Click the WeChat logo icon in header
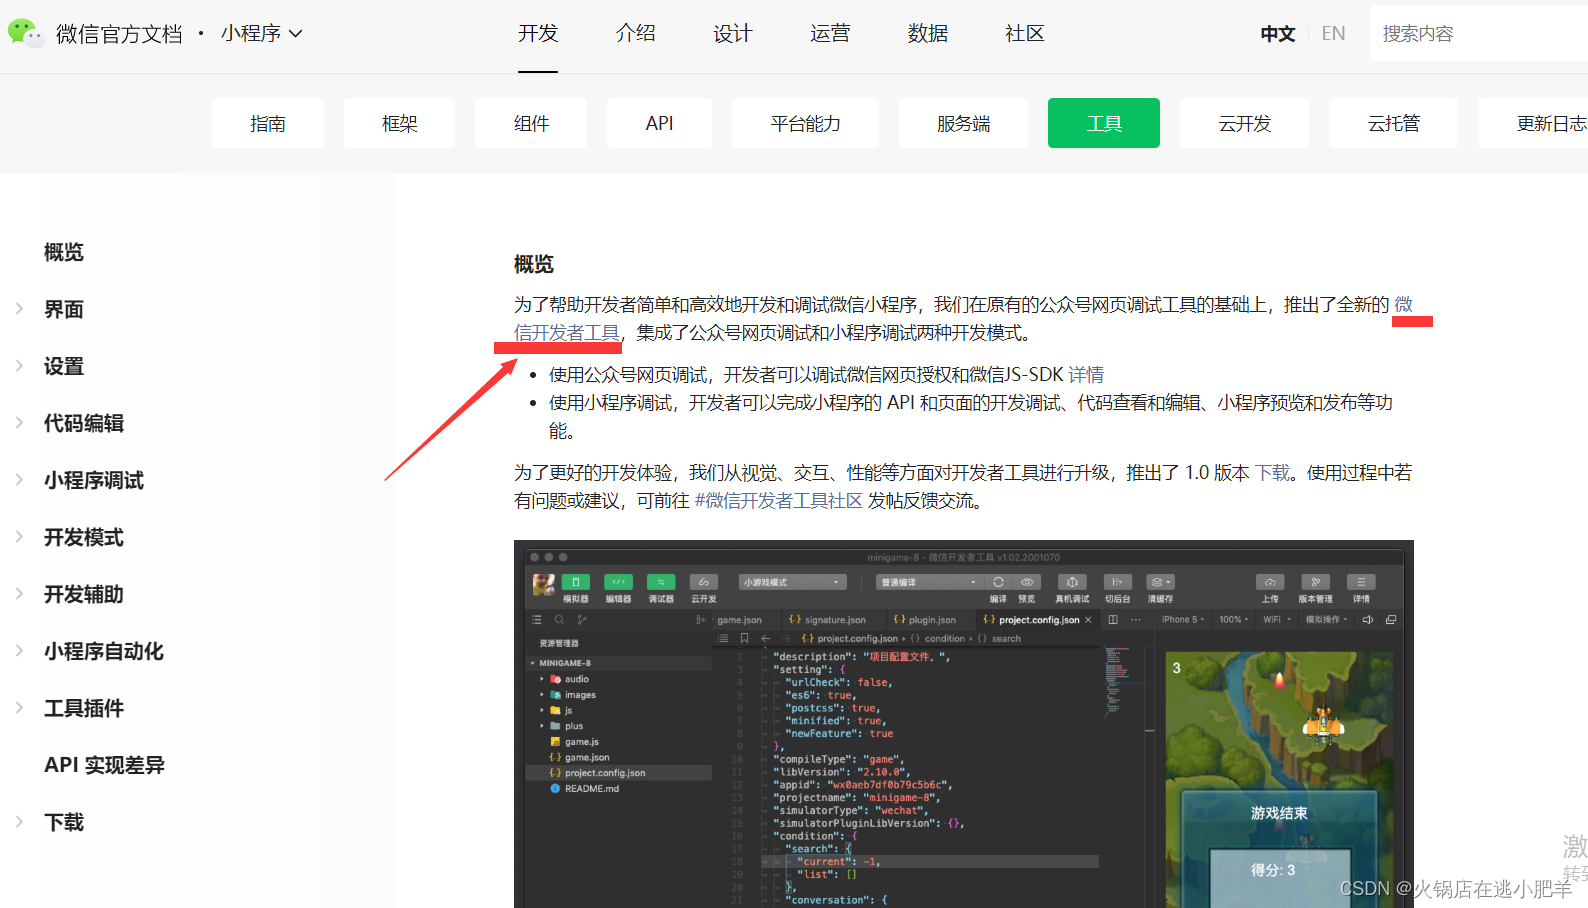 [26, 33]
